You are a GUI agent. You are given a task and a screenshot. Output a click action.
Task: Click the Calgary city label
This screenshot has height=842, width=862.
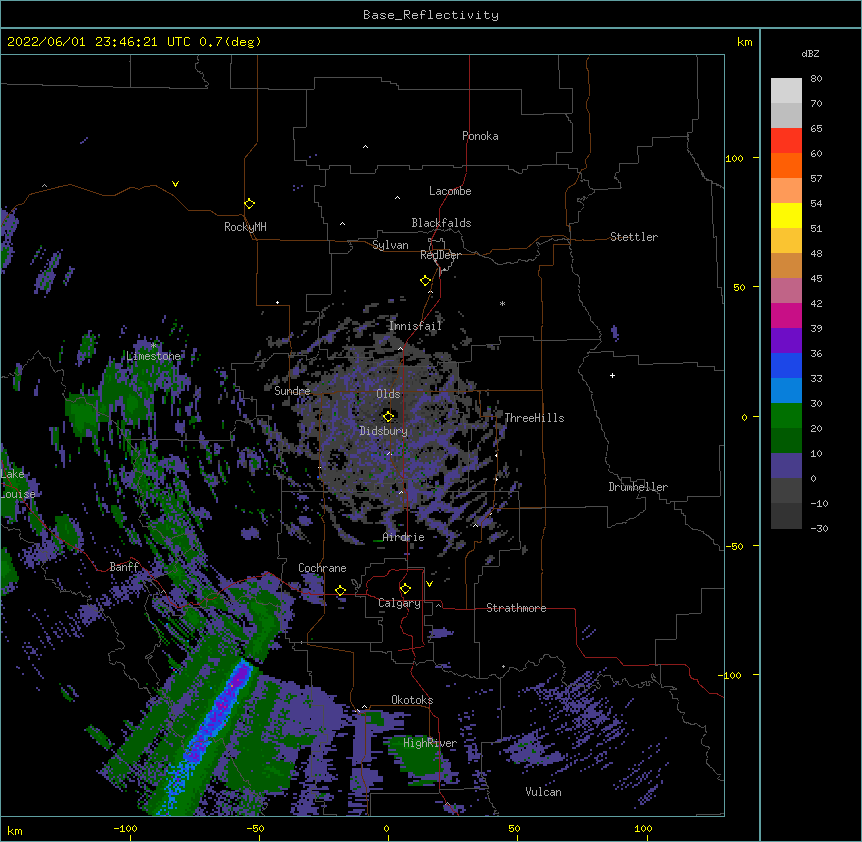[399, 603]
